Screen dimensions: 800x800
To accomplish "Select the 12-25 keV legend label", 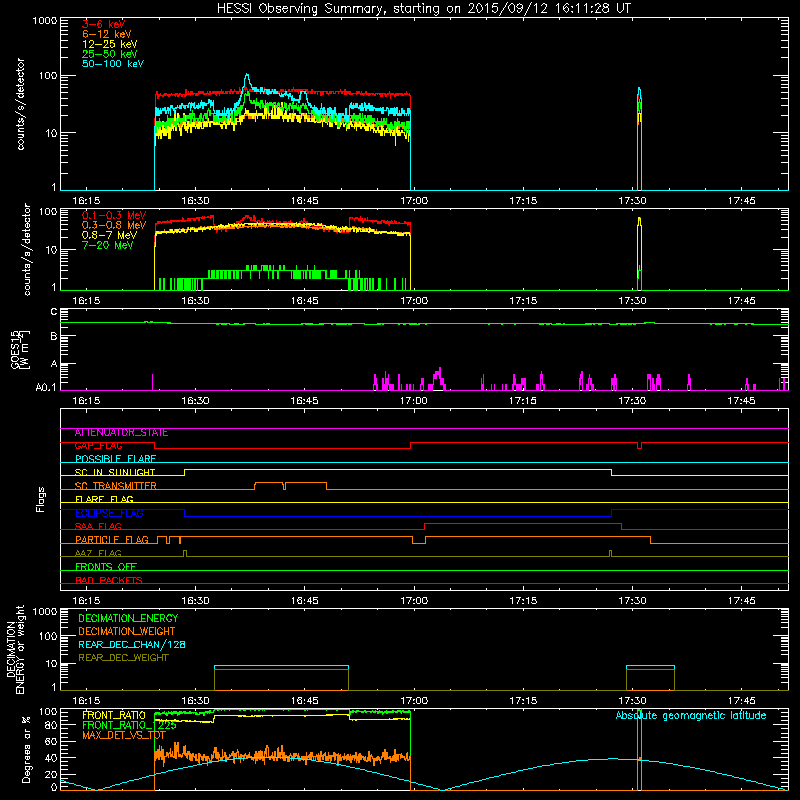I will (110, 44).
